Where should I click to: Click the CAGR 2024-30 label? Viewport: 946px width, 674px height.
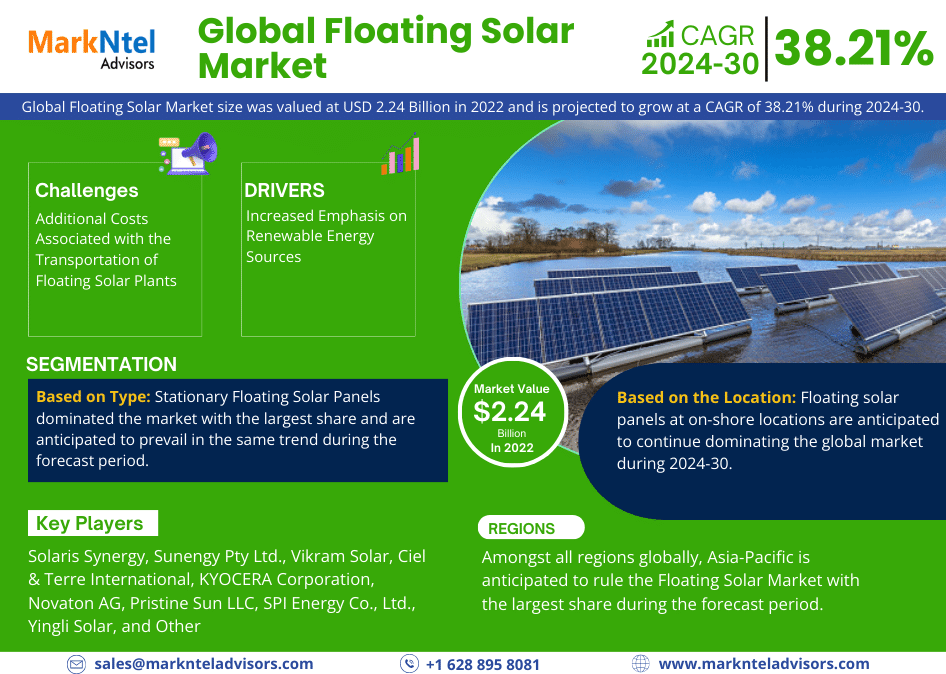pyautogui.click(x=700, y=51)
